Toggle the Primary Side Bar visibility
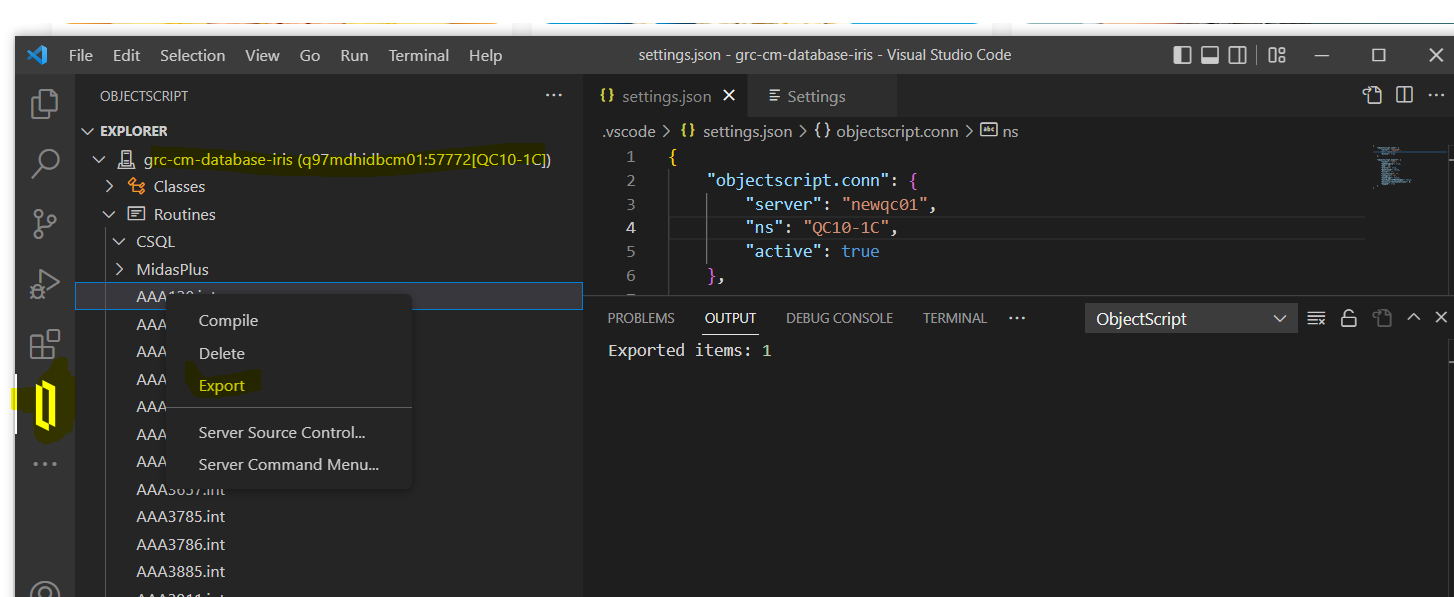 click(x=1182, y=55)
